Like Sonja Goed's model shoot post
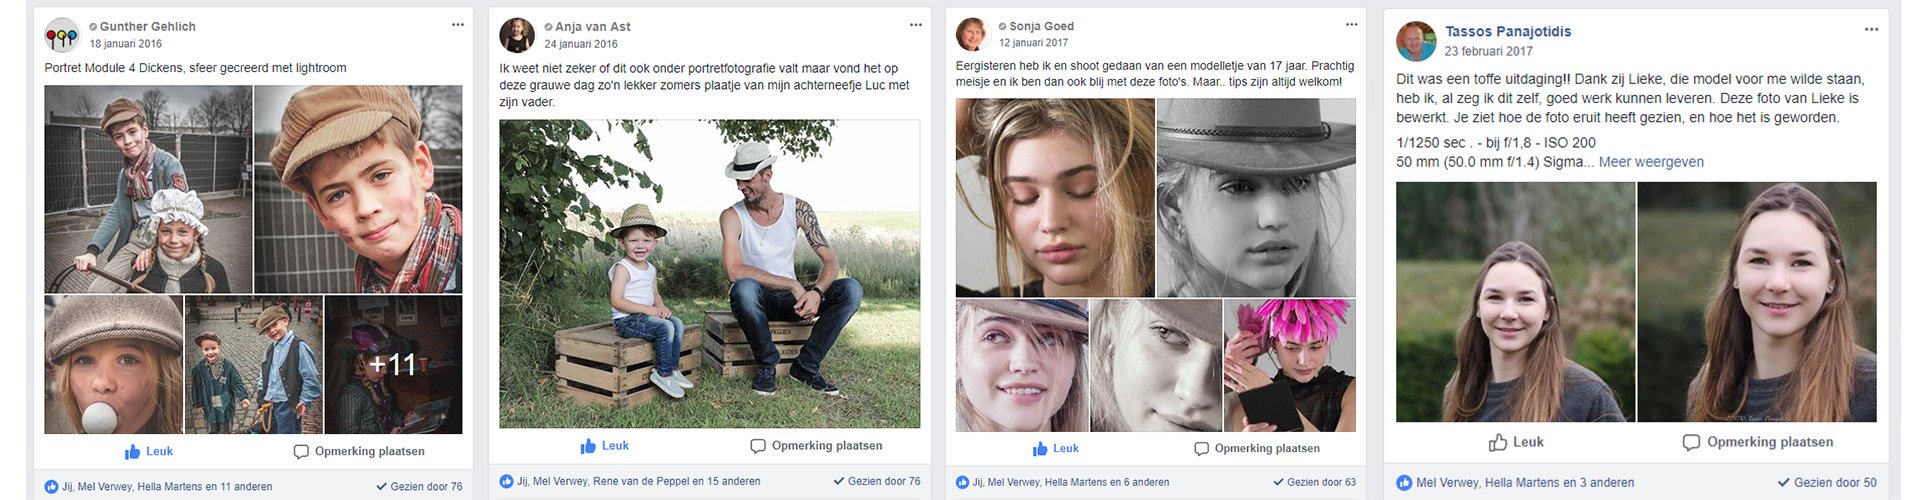 click(1055, 449)
